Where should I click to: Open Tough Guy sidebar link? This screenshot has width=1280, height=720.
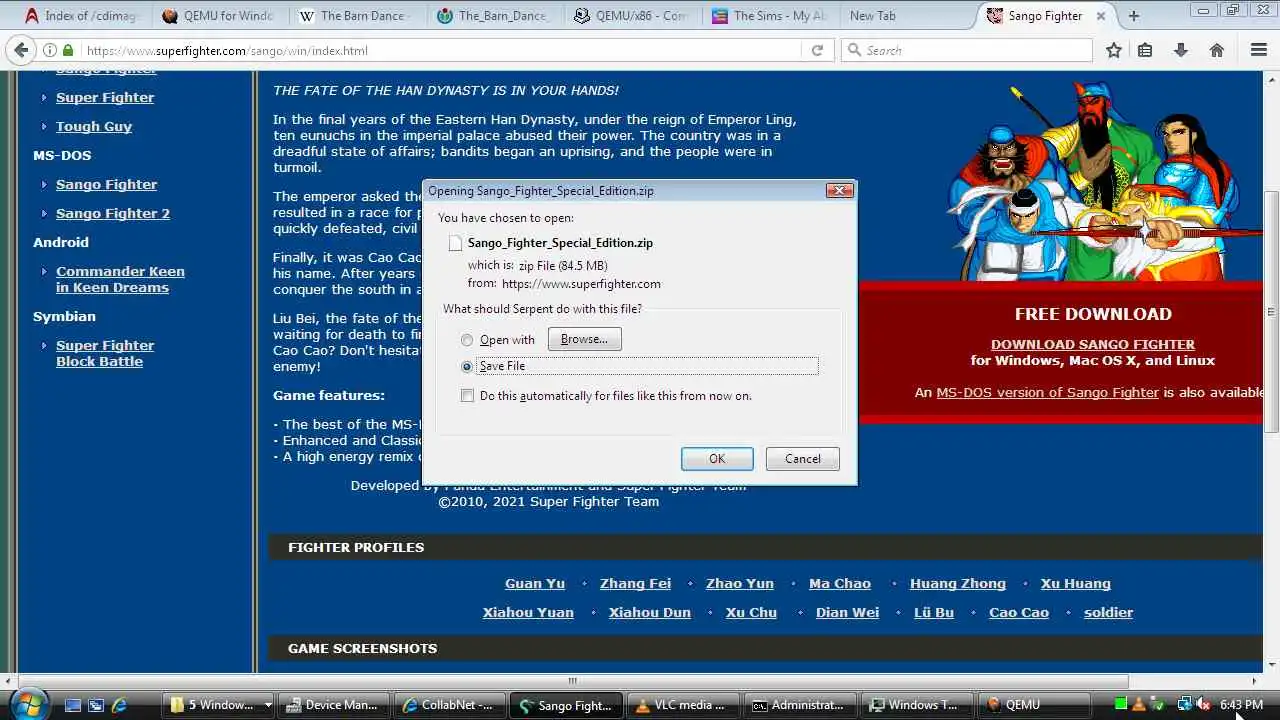(x=94, y=126)
